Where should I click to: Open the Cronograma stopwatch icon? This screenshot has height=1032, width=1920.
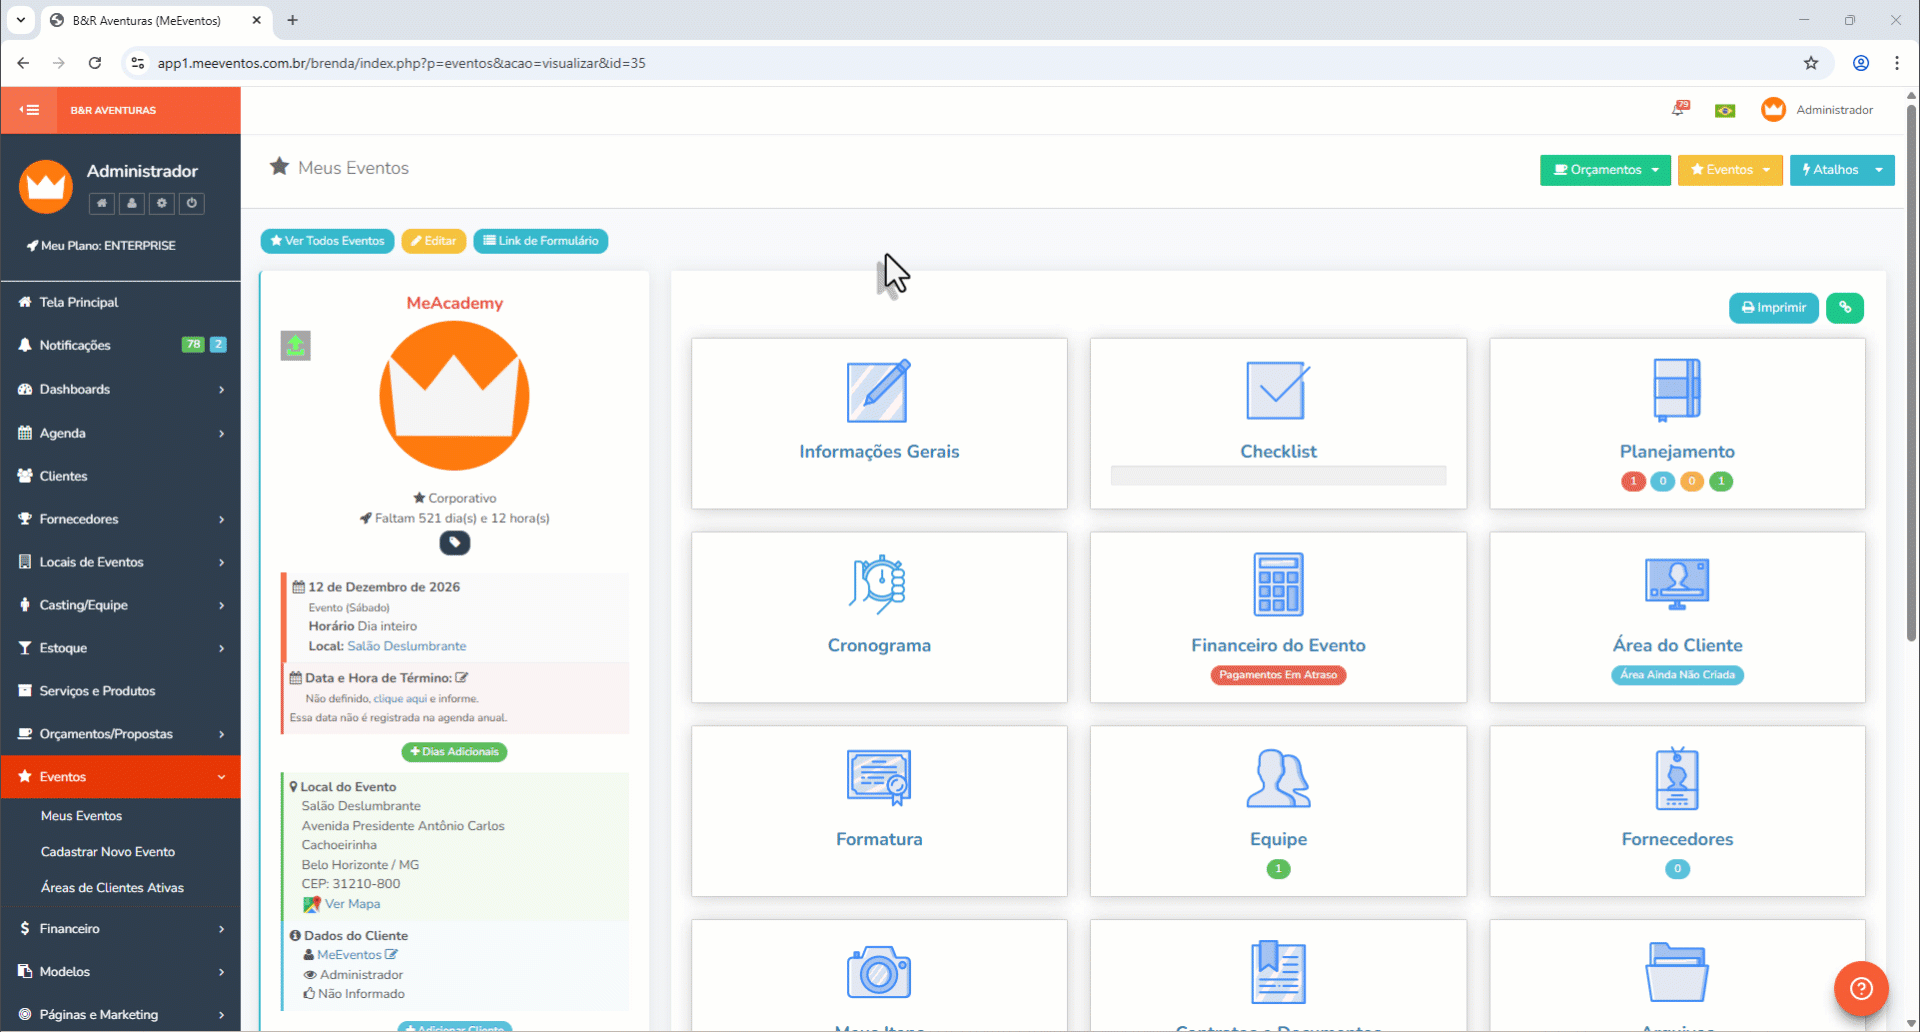coord(879,584)
